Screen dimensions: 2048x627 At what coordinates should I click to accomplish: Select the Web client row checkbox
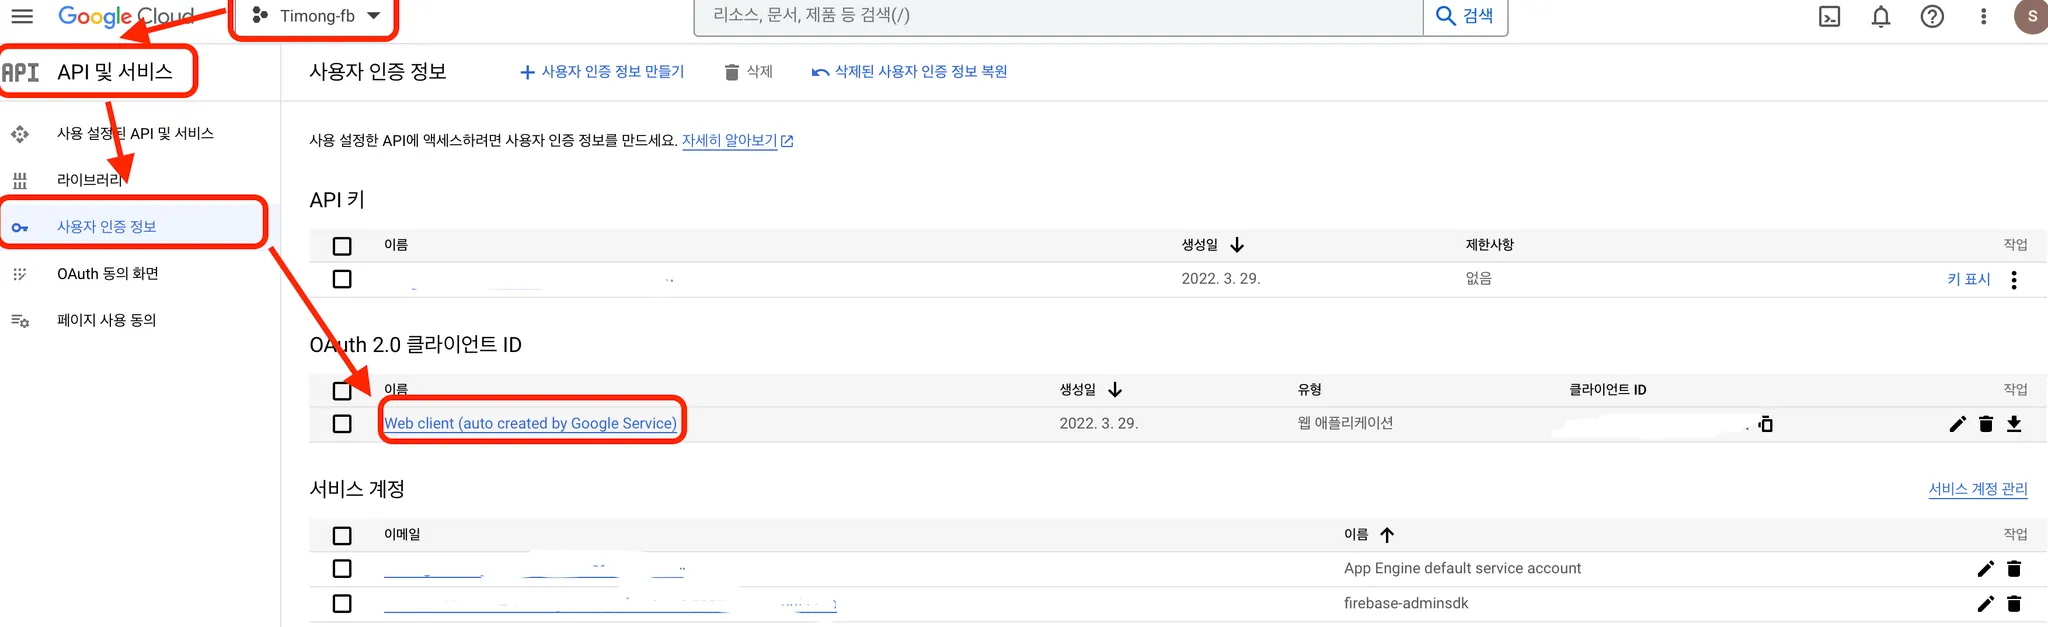pos(342,424)
